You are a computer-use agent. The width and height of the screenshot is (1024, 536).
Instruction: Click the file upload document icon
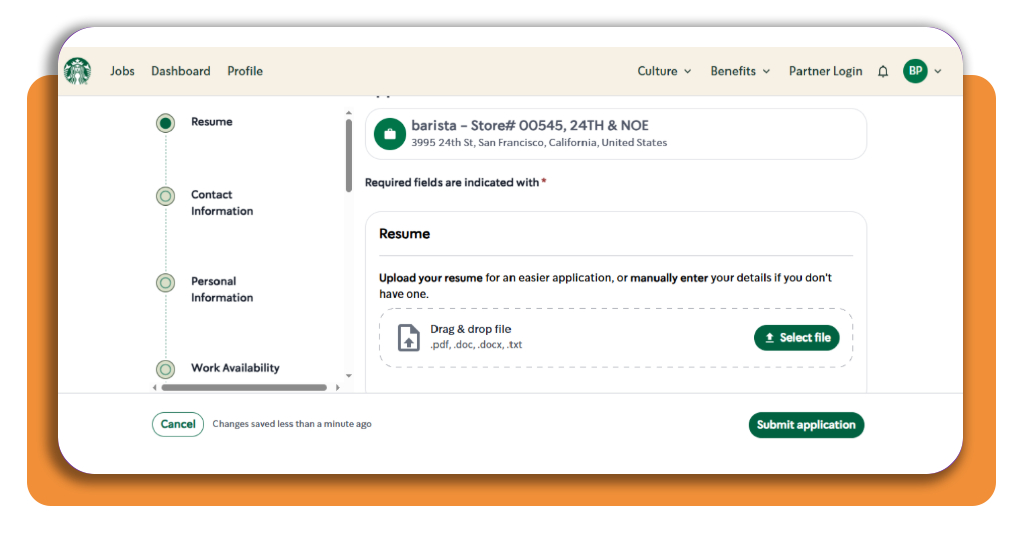pos(409,338)
